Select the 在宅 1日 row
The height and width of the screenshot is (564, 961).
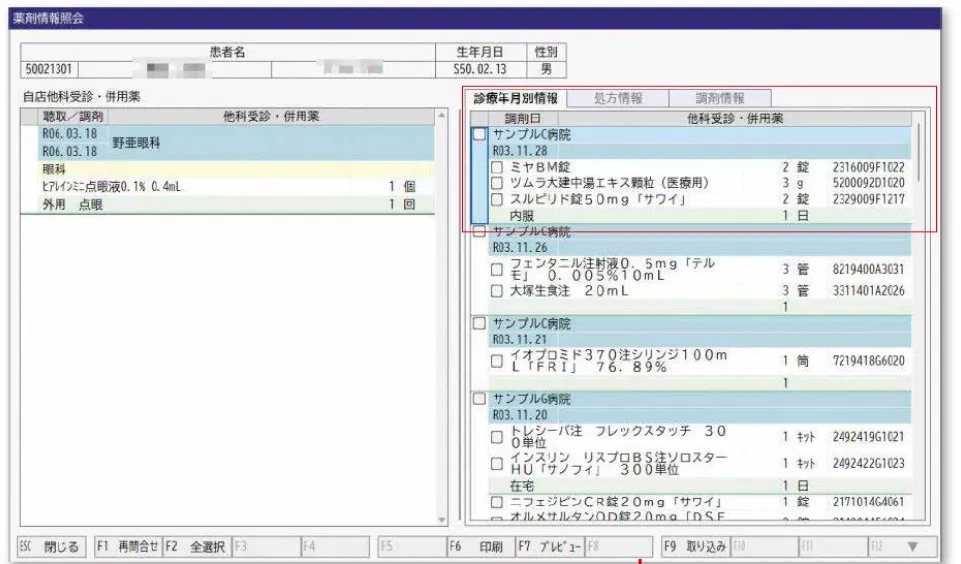[x=700, y=486]
